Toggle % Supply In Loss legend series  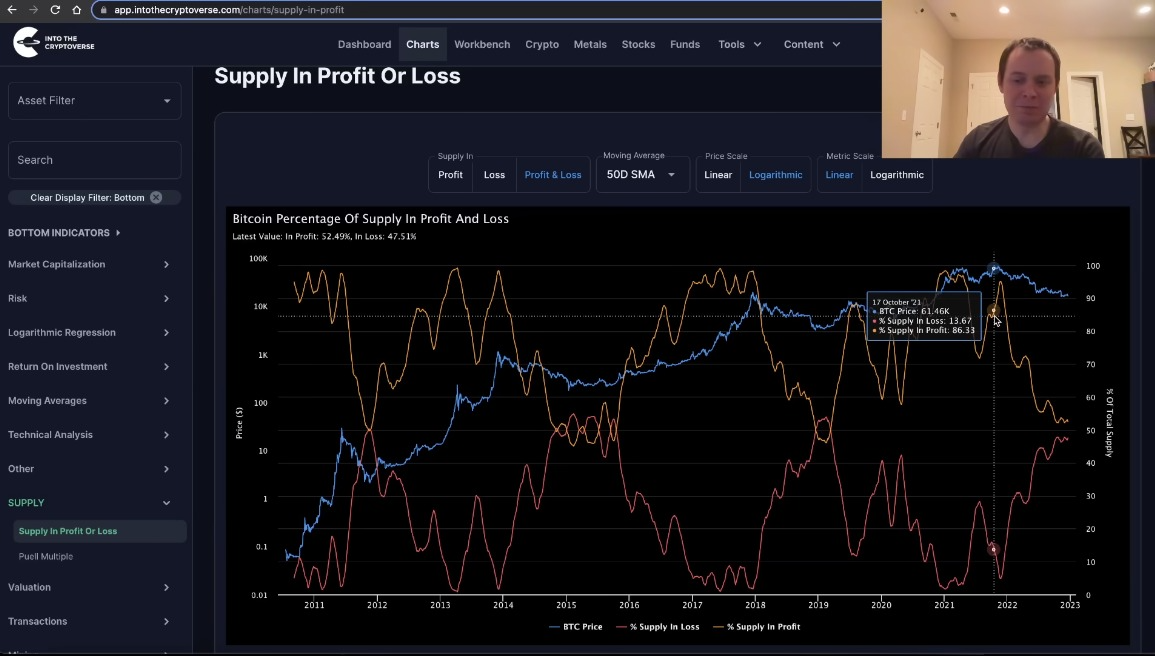pos(657,627)
